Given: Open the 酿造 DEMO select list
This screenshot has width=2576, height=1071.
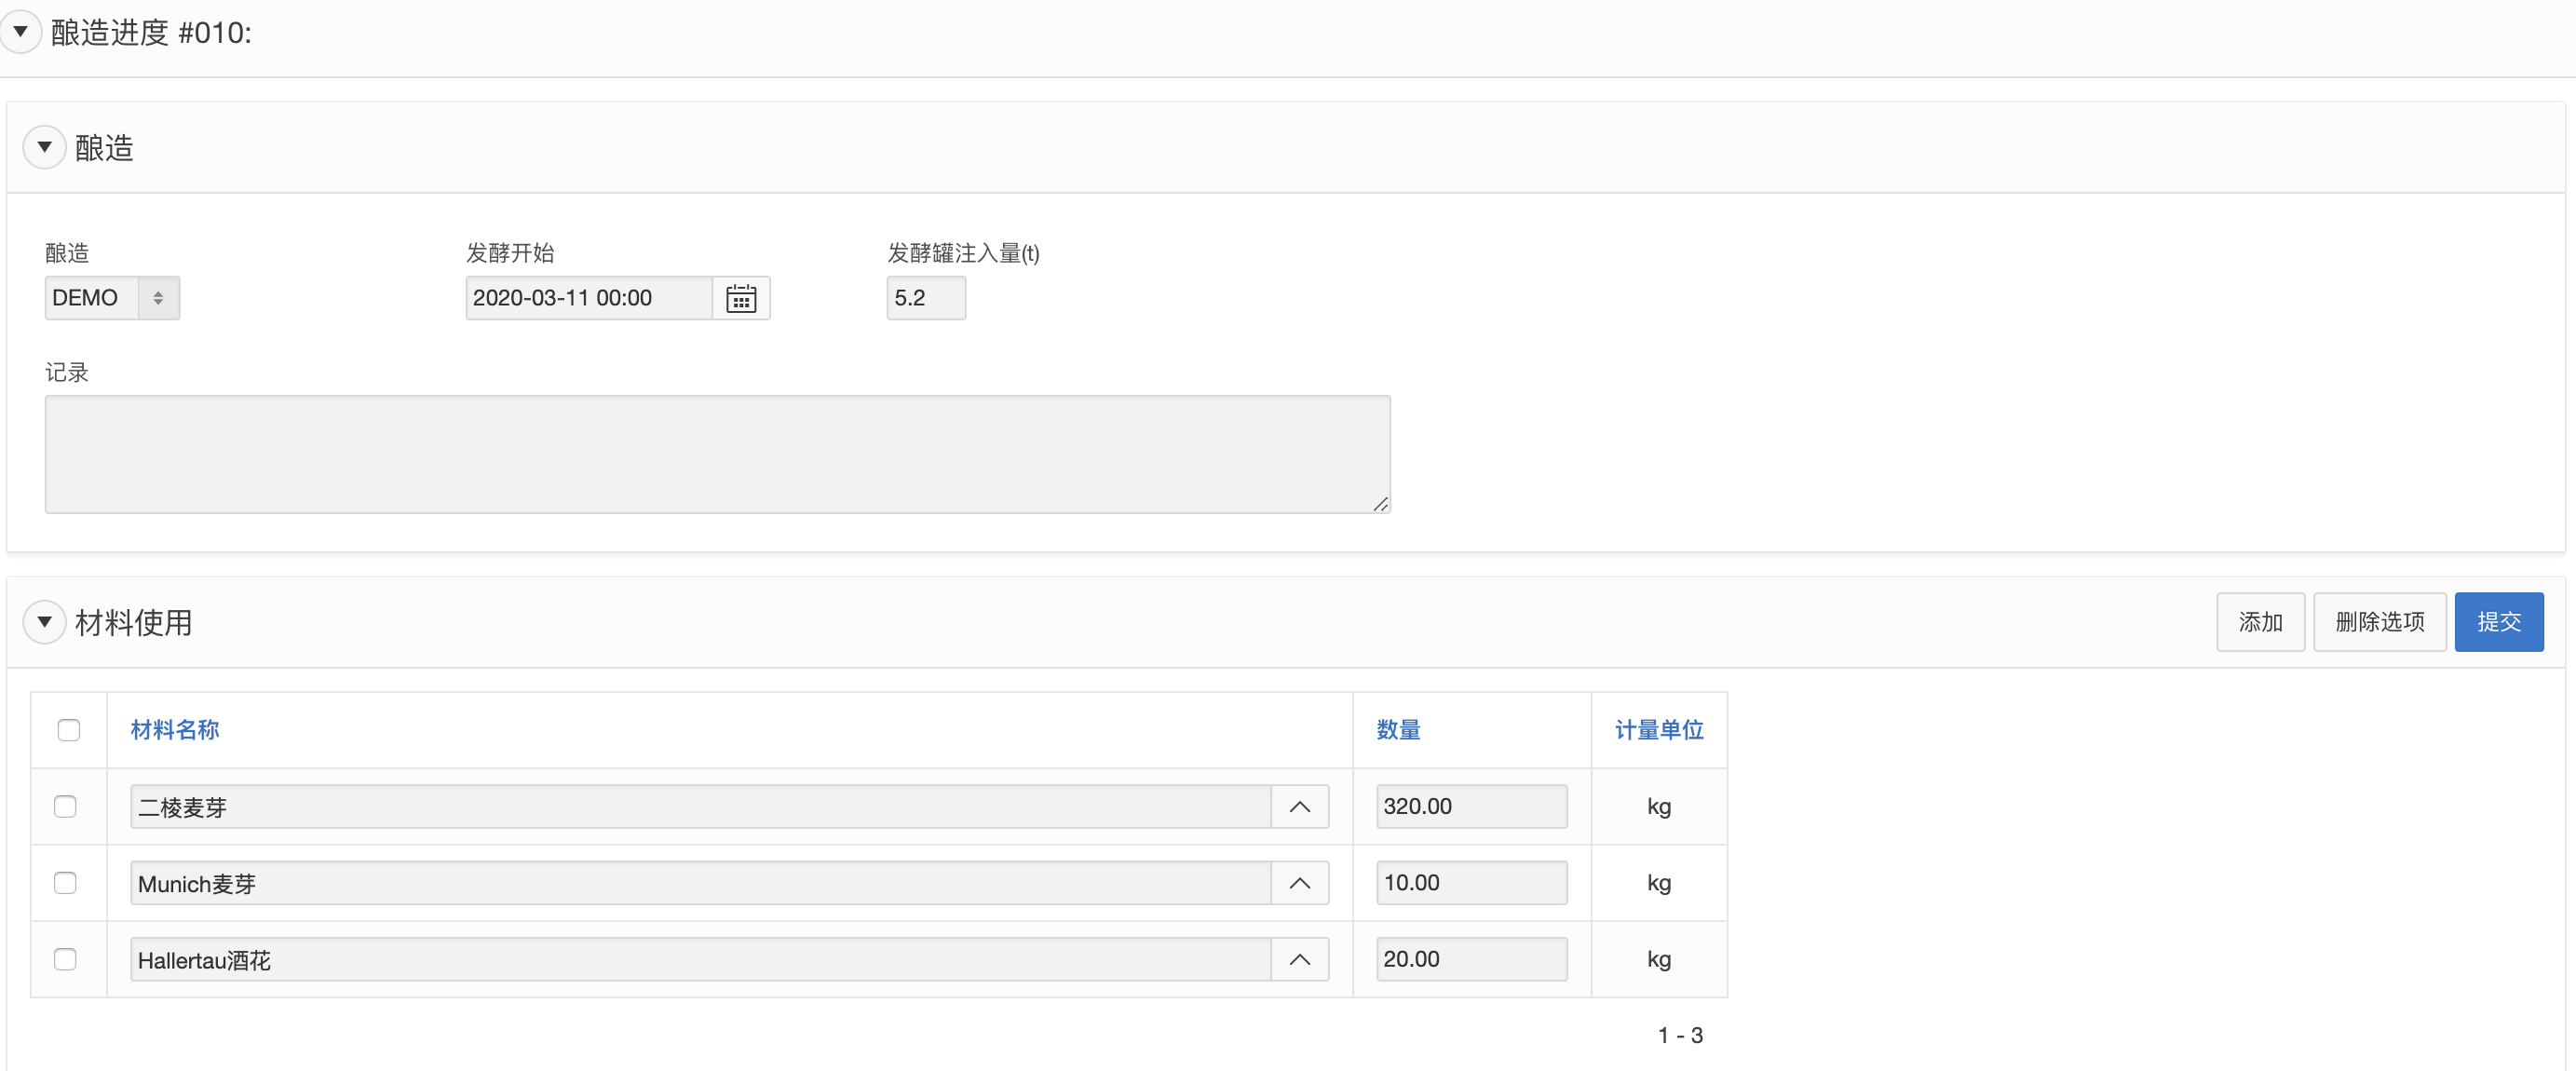Looking at the screenshot, I should coord(112,298).
